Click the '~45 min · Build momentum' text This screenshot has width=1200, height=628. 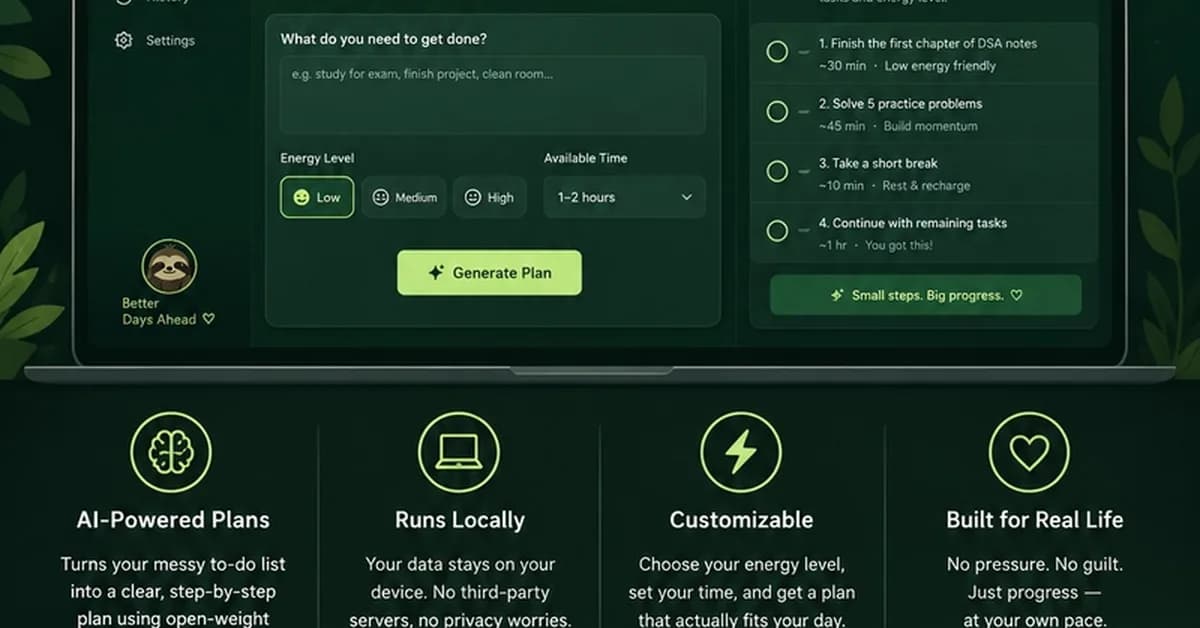tap(898, 126)
